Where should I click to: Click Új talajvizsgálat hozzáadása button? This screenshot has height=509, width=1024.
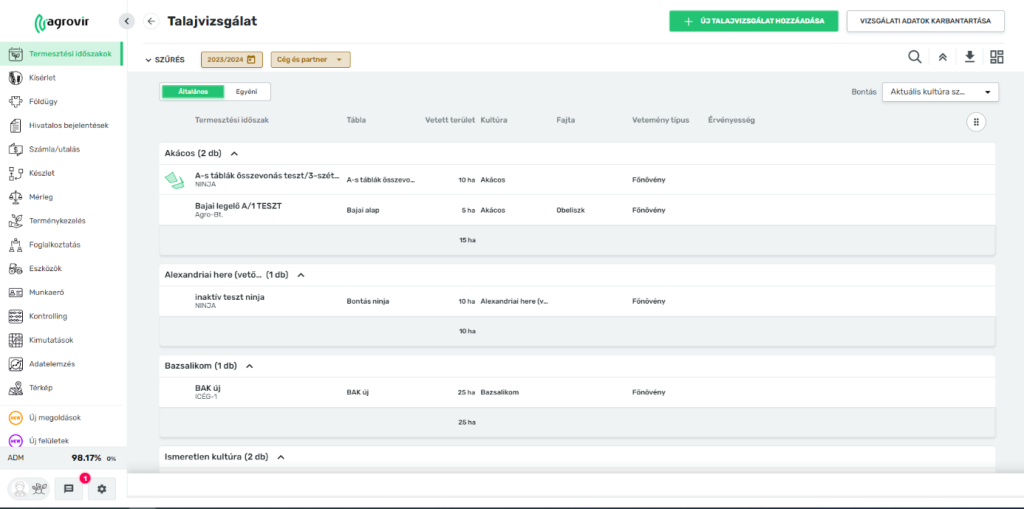(x=754, y=21)
